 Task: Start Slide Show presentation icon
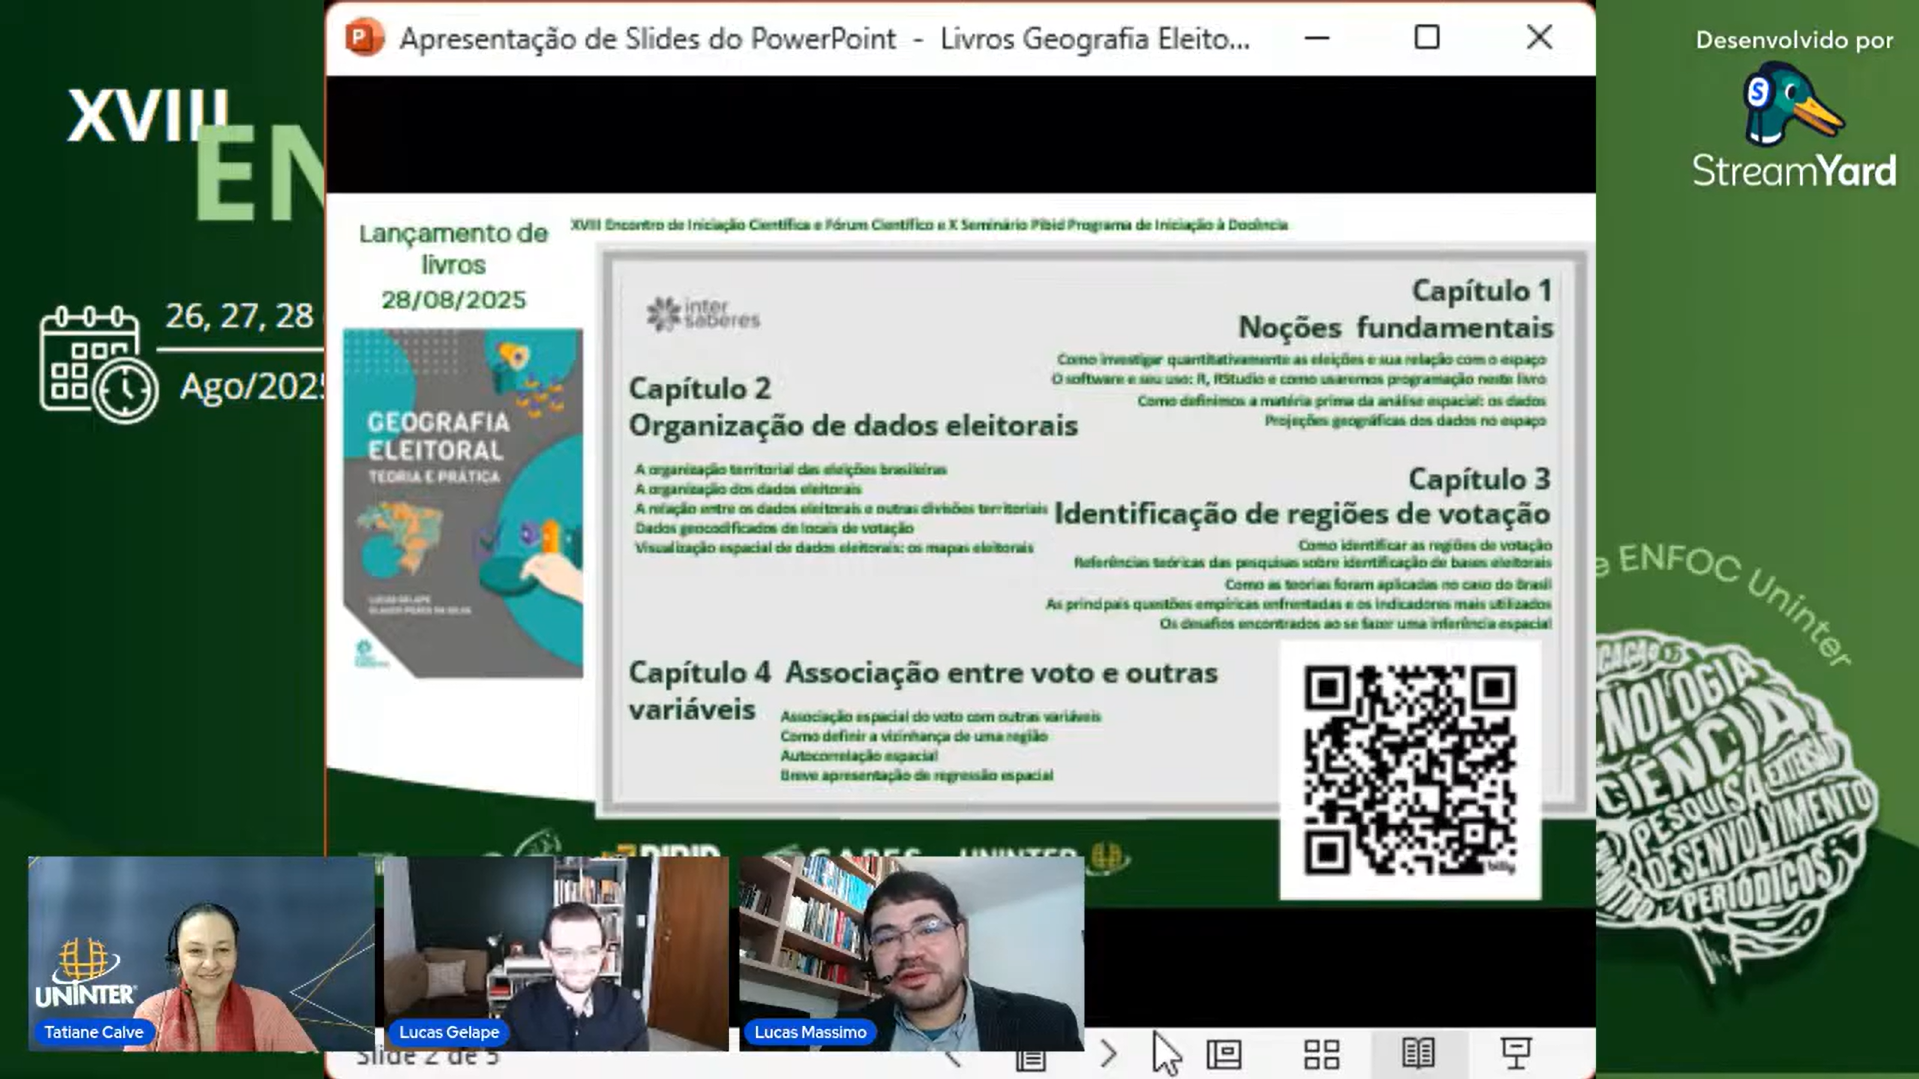coord(1515,1053)
